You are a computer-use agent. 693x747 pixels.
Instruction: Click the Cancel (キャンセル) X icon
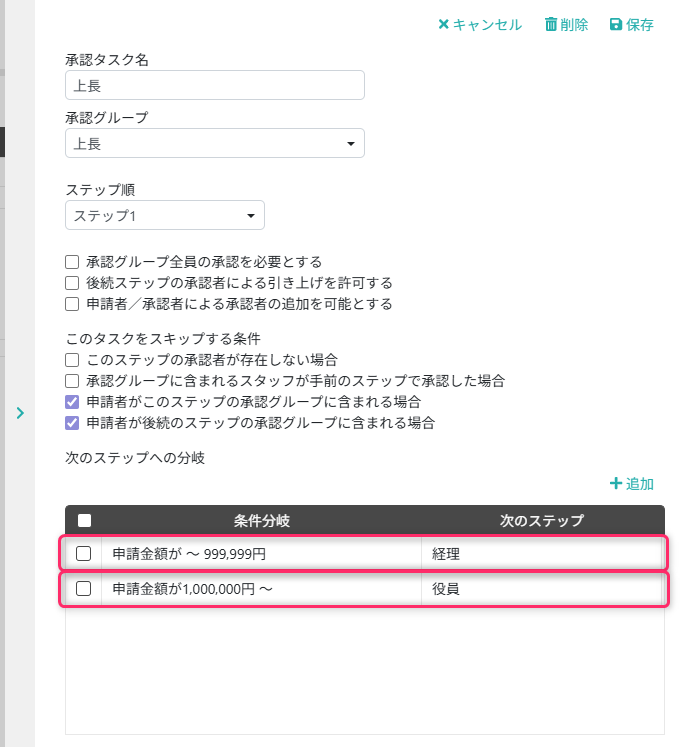(444, 25)
